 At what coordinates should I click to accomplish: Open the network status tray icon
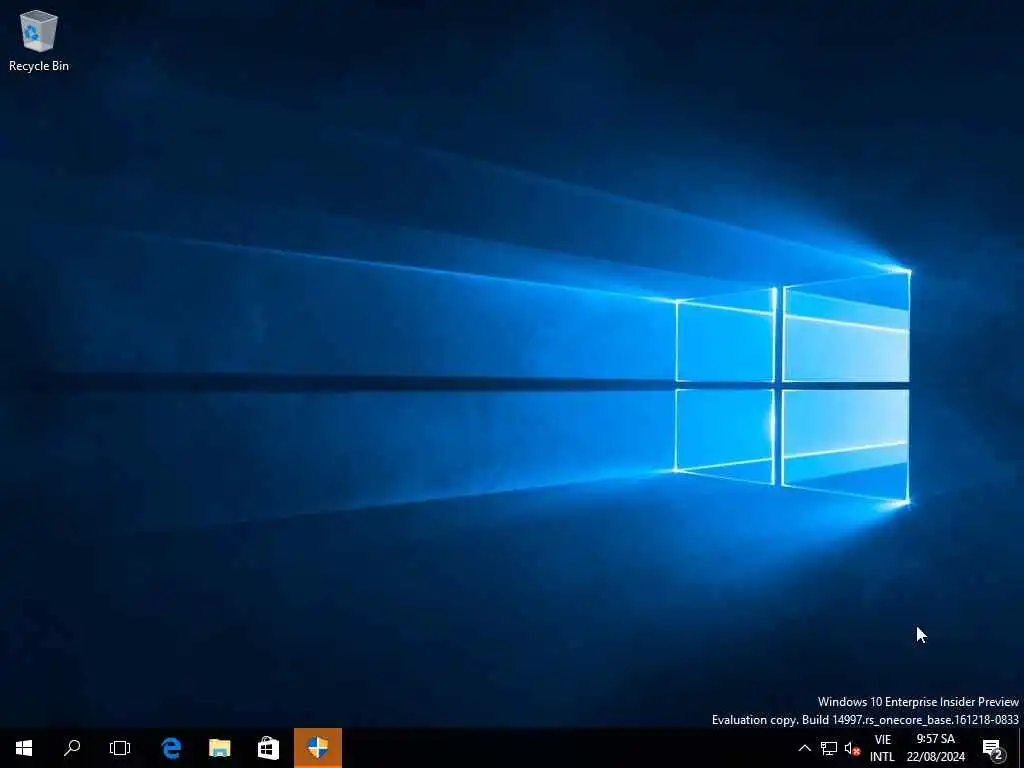click(x=829, y=748)
